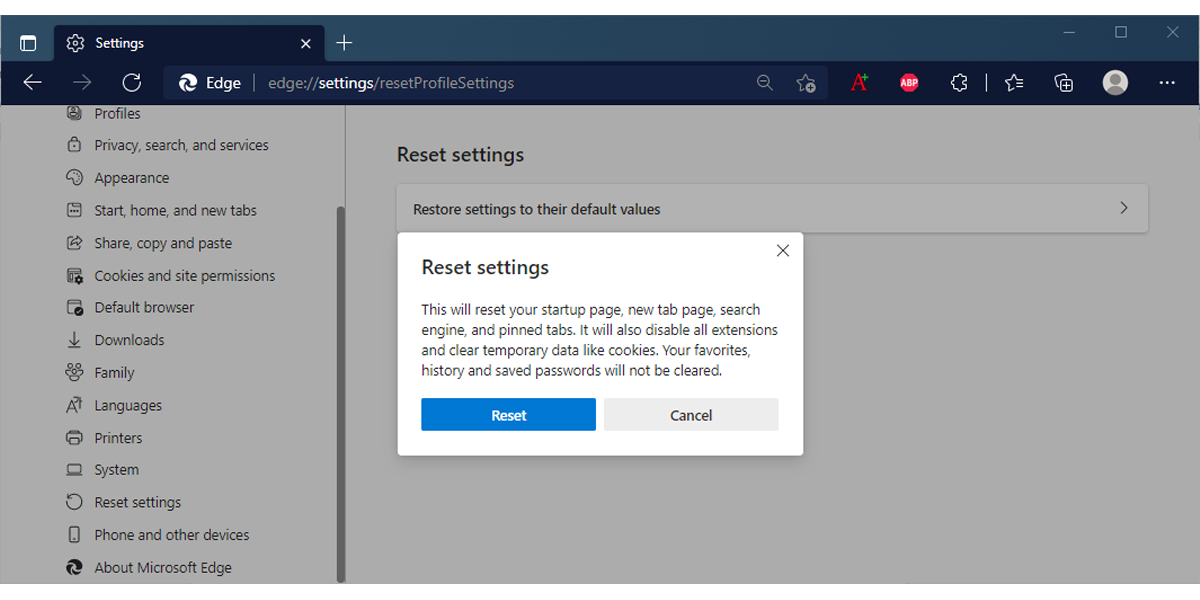This screenshot has height=600, width=1200.
Task: Add page to favorites with star-plus icon
Action: click(x=806, y=83)
